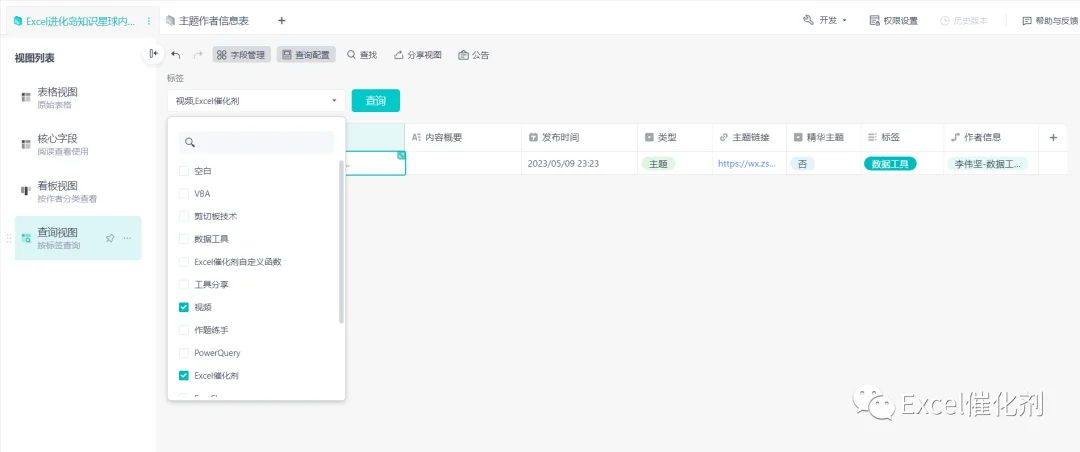
Task: Expand the 开发 dropdown menu
Action: coord(824,21)
